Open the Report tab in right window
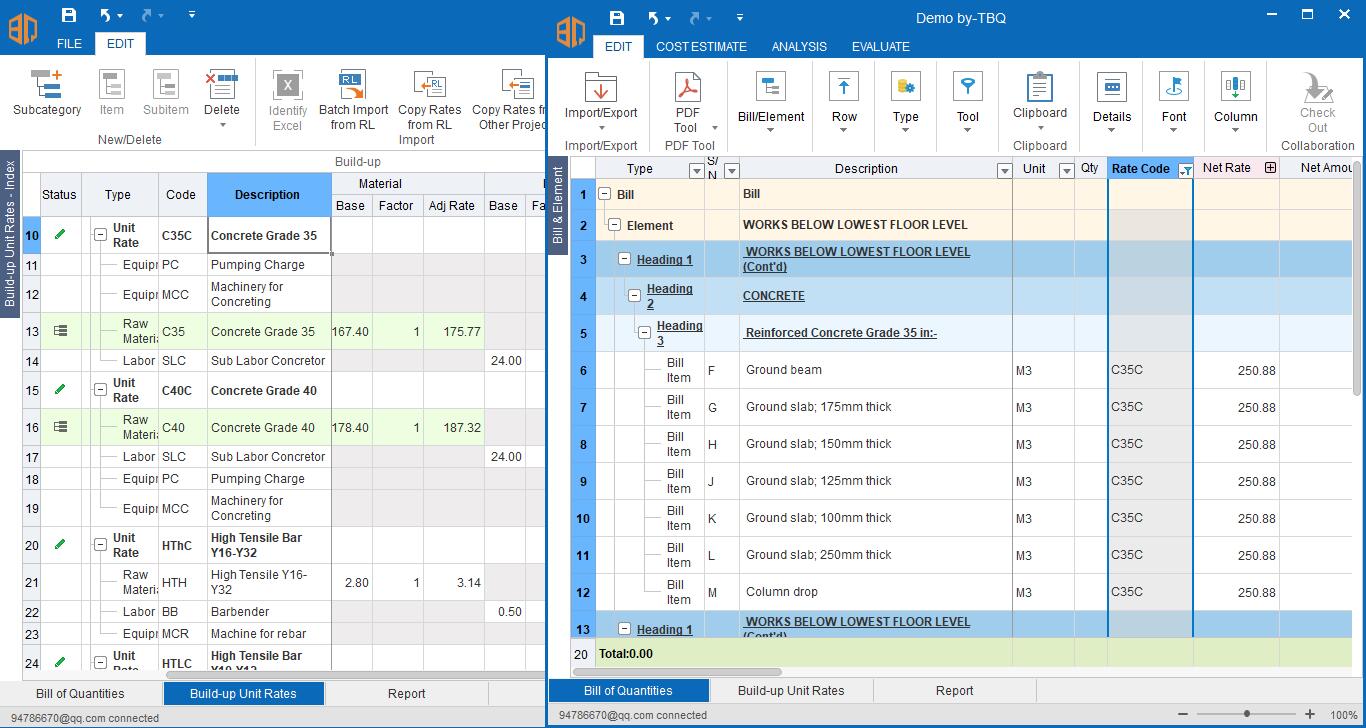This screenshot has width=1366, height=728. (x=954, y=690)
